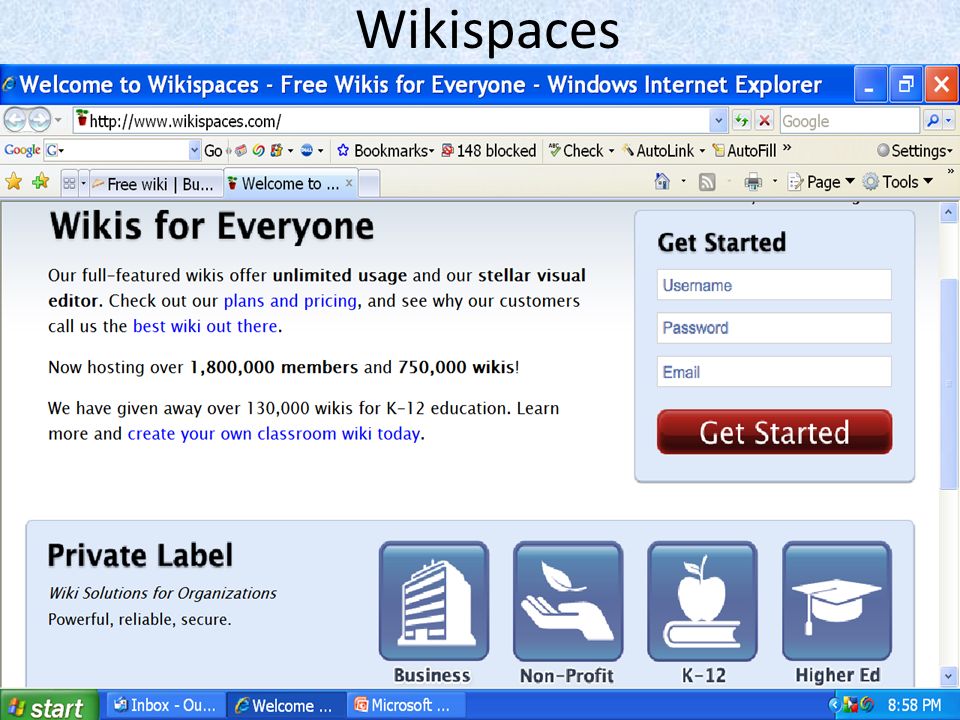Open the Bookmarks toolbar menu
This screenshot has width=960, height=720.
click(386, 151)
